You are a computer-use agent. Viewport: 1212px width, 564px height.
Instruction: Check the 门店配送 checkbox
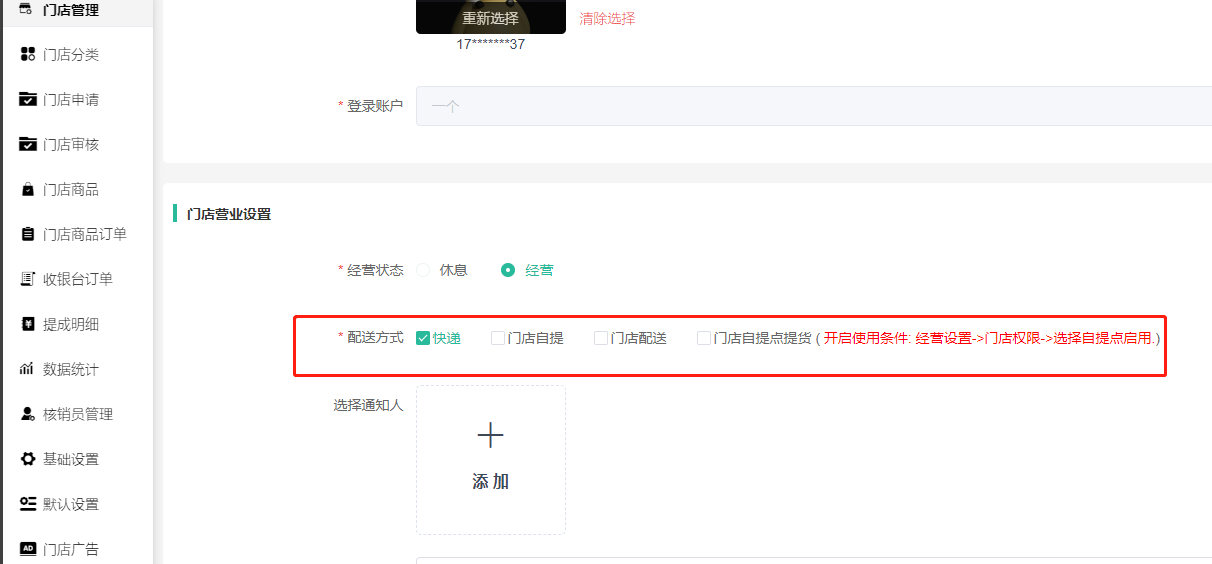pos(601,338)
